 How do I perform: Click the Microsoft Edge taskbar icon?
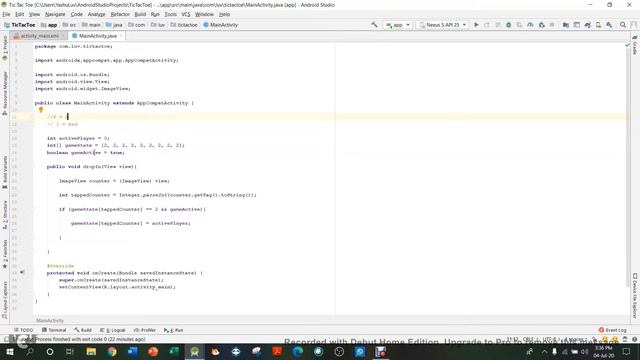click(x=298, y=351)
